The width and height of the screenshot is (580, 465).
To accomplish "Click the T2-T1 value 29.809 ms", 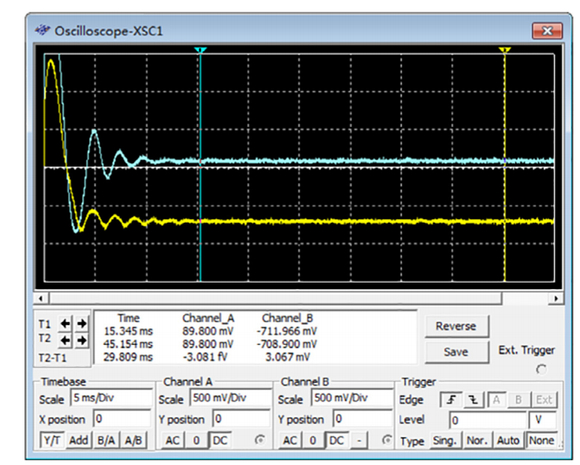I will (128, 357).
